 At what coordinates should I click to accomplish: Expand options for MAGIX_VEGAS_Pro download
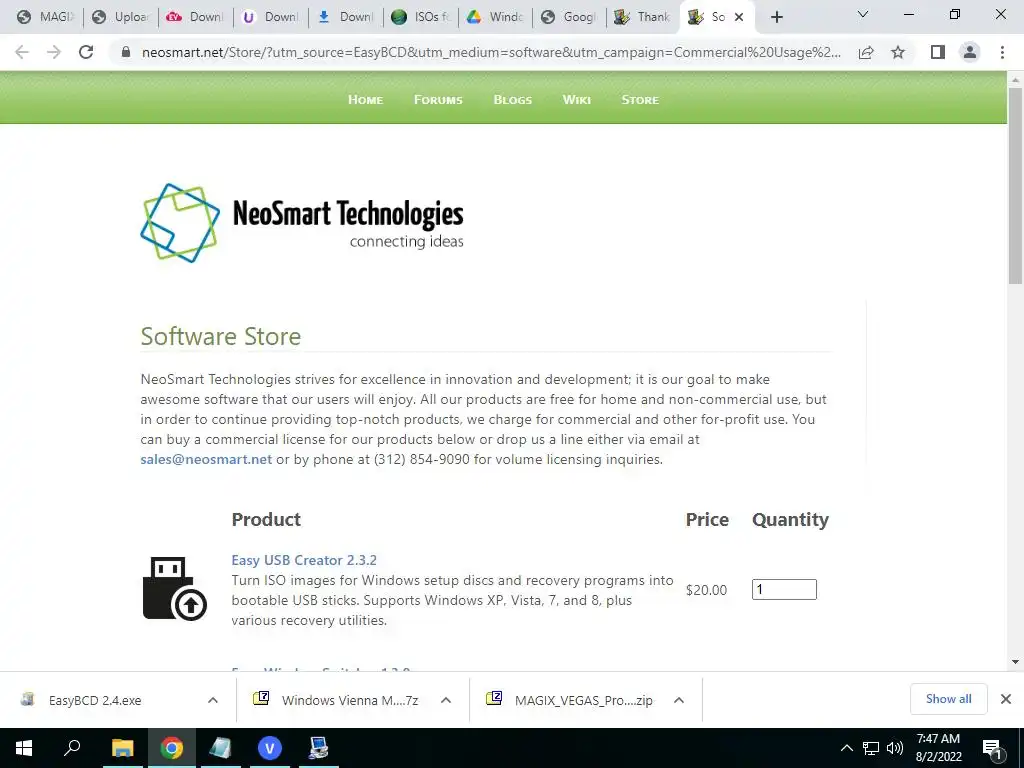pos(679,700)
